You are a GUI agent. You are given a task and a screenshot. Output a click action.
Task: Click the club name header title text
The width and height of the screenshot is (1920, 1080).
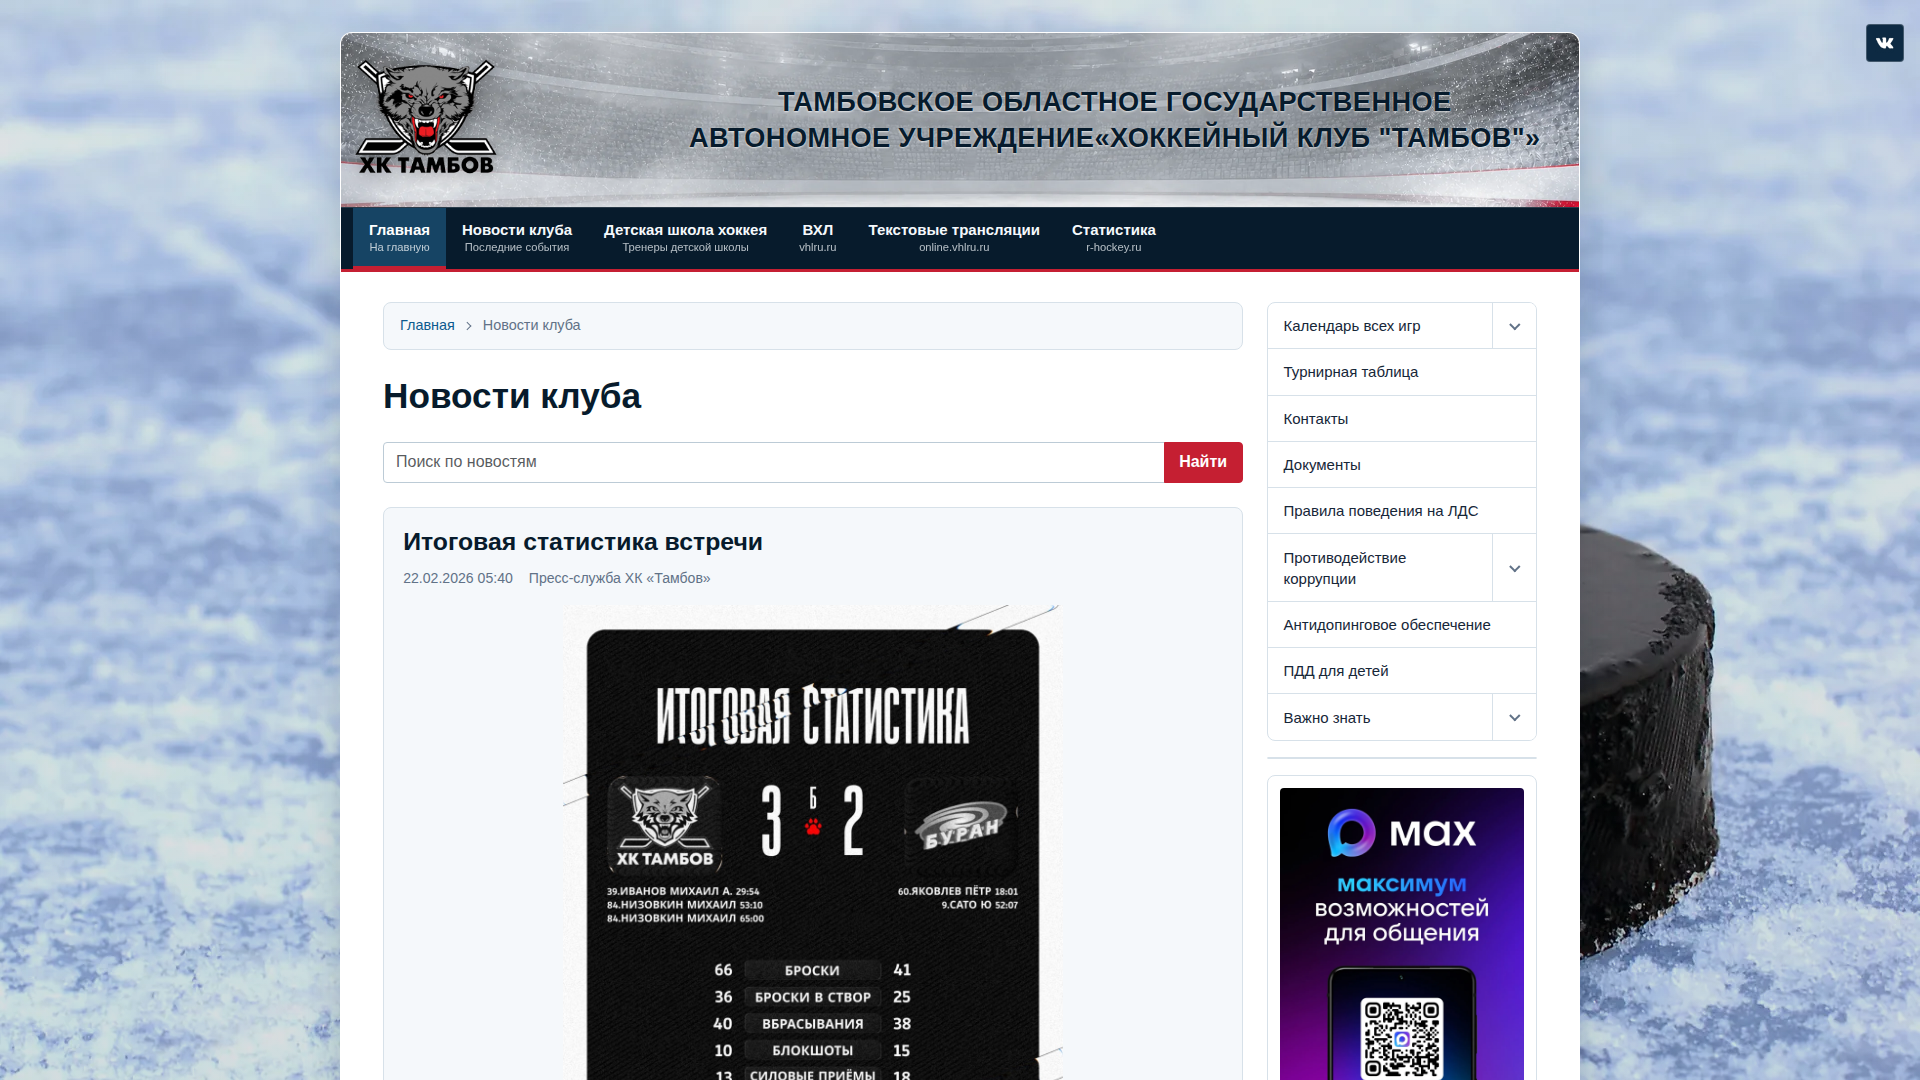1114,120
